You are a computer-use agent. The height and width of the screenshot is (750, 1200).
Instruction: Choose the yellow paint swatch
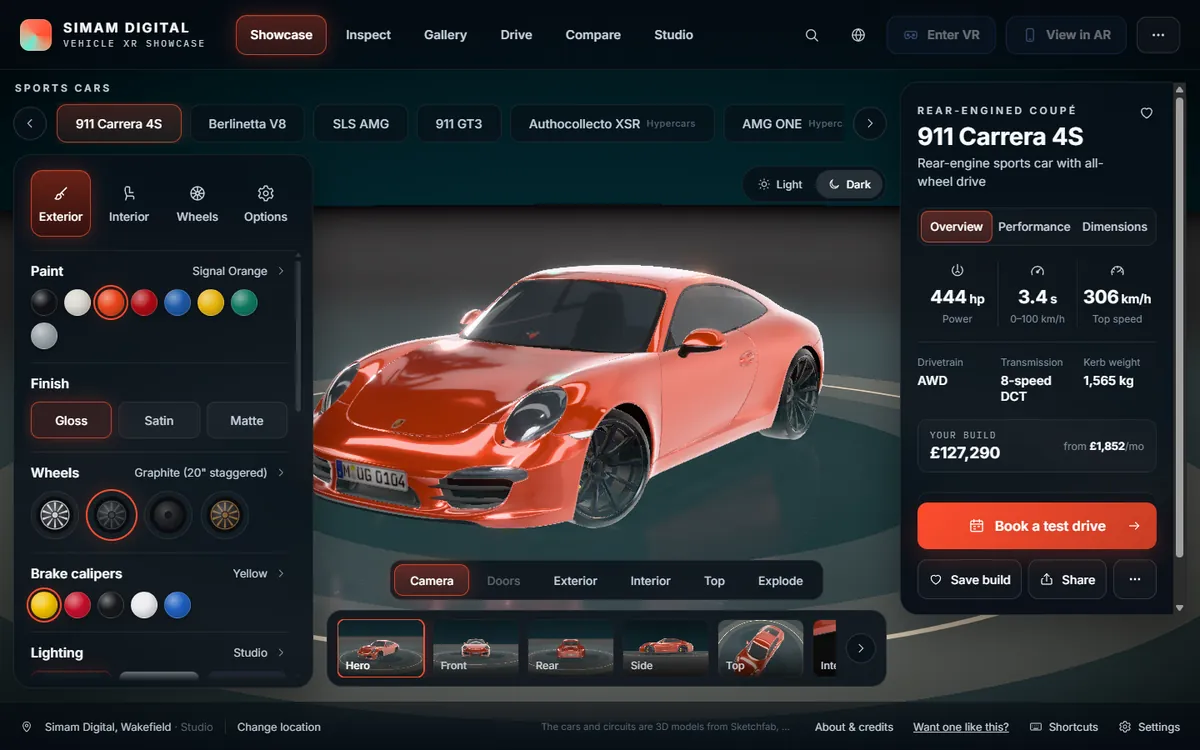210,303
